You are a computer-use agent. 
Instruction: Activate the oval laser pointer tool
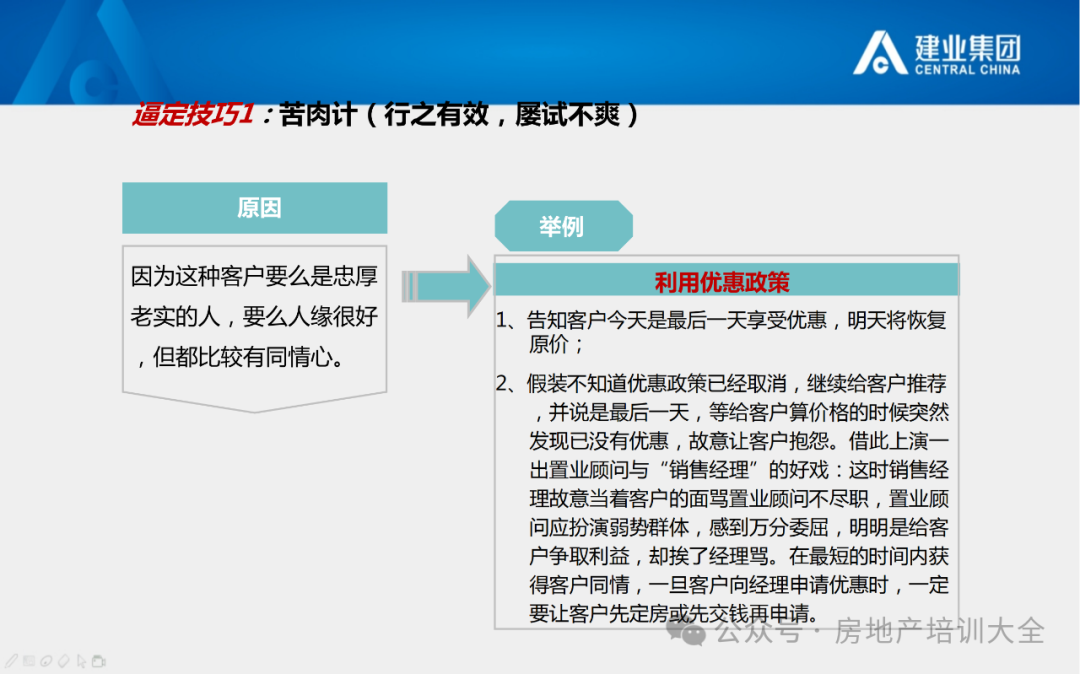point(46,662)
